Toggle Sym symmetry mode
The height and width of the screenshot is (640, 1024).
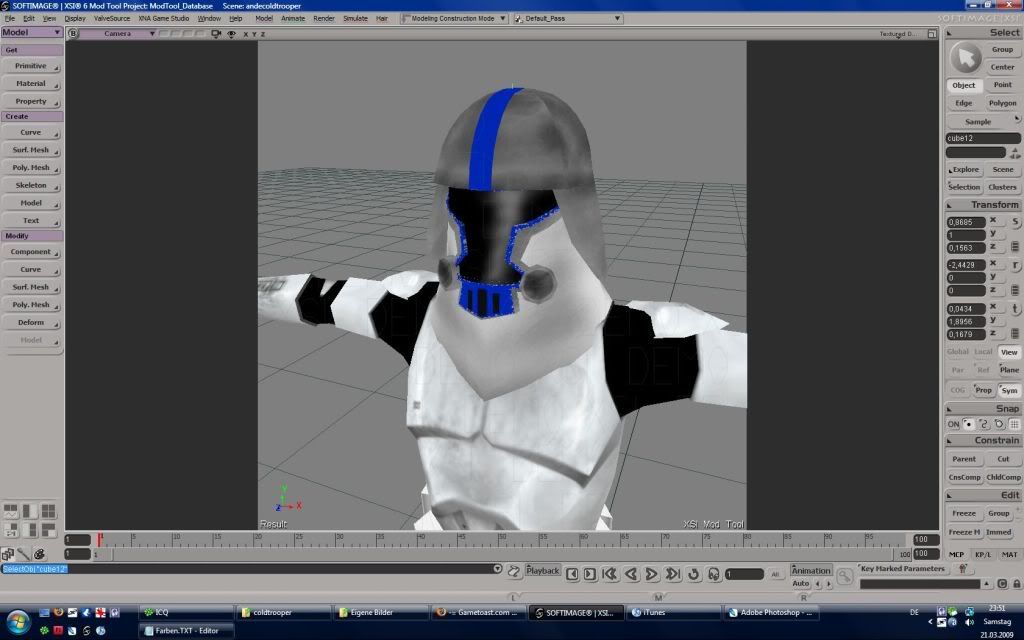pyautogui.click(x=1009, y=391)
